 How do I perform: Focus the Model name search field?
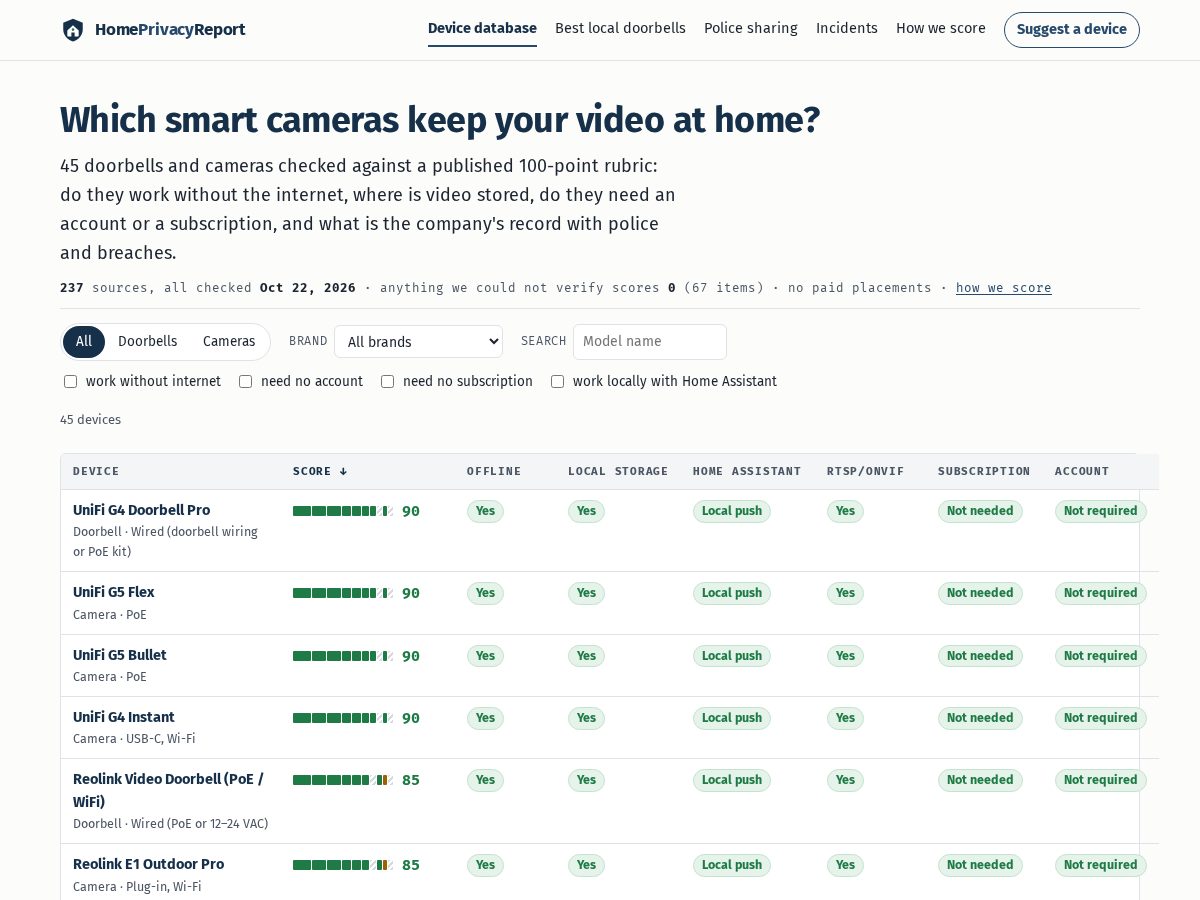pyautogui.click(x=650, y=342)
